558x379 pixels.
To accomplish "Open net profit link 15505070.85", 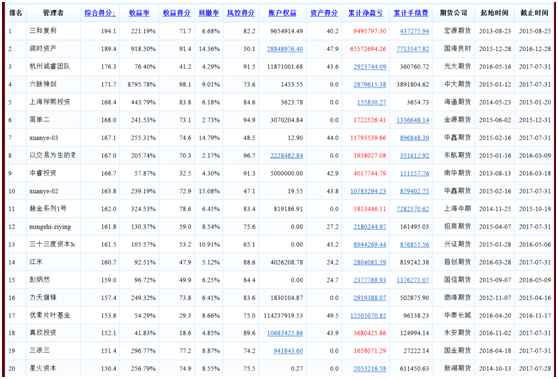I will (x=368, y=315).
